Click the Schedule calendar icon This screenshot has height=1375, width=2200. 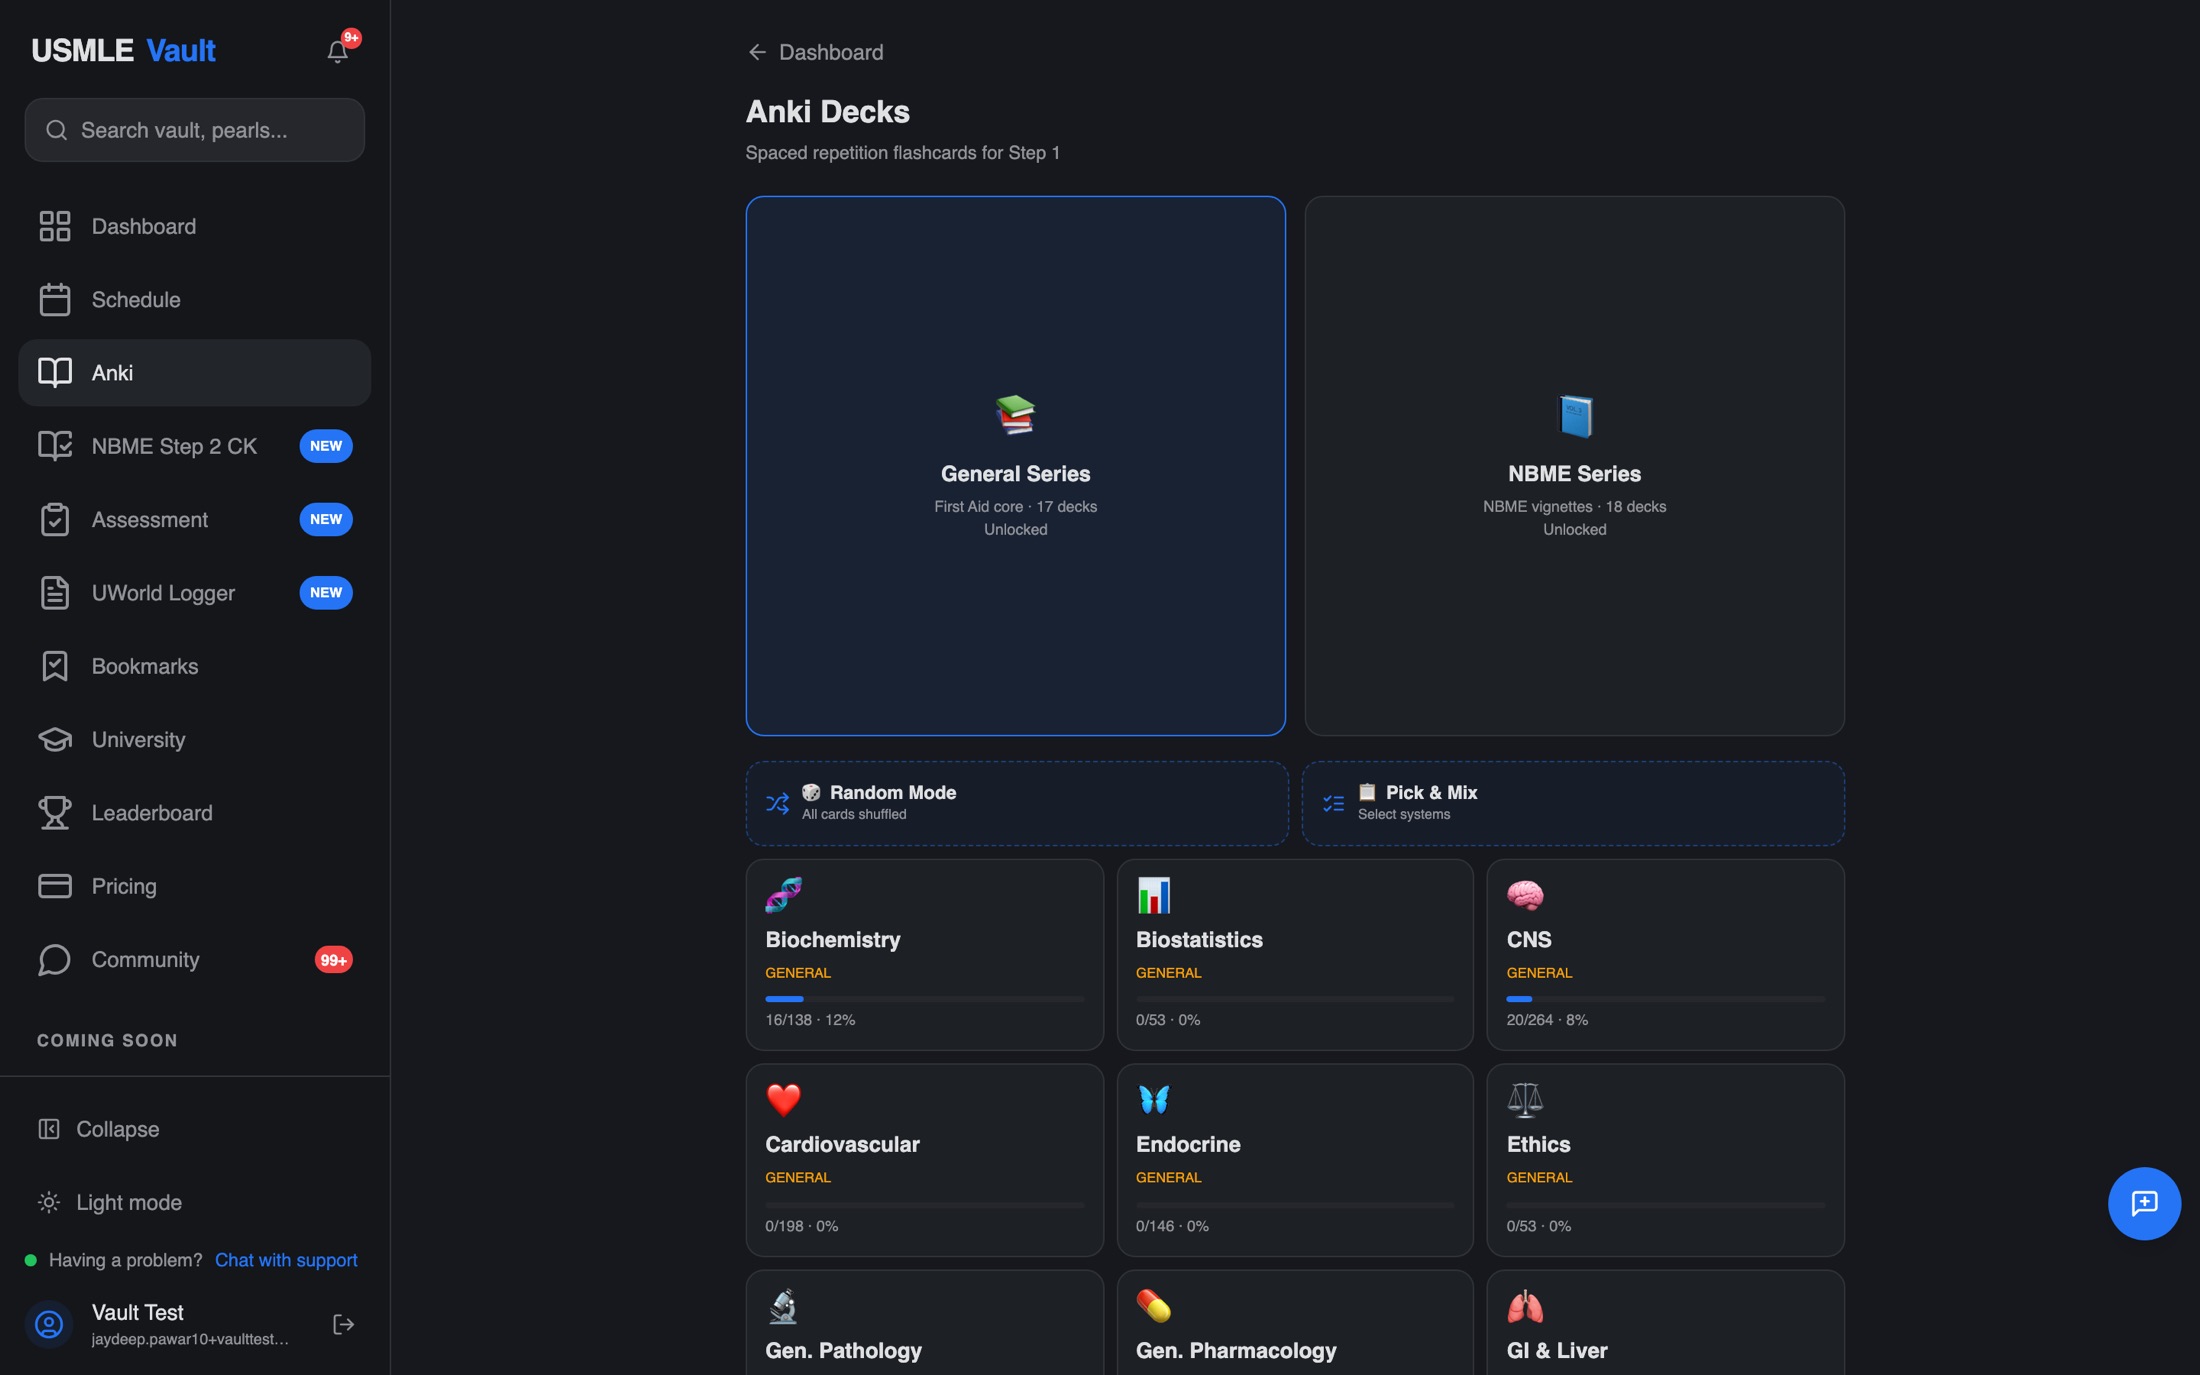click(x=55, y=299)
